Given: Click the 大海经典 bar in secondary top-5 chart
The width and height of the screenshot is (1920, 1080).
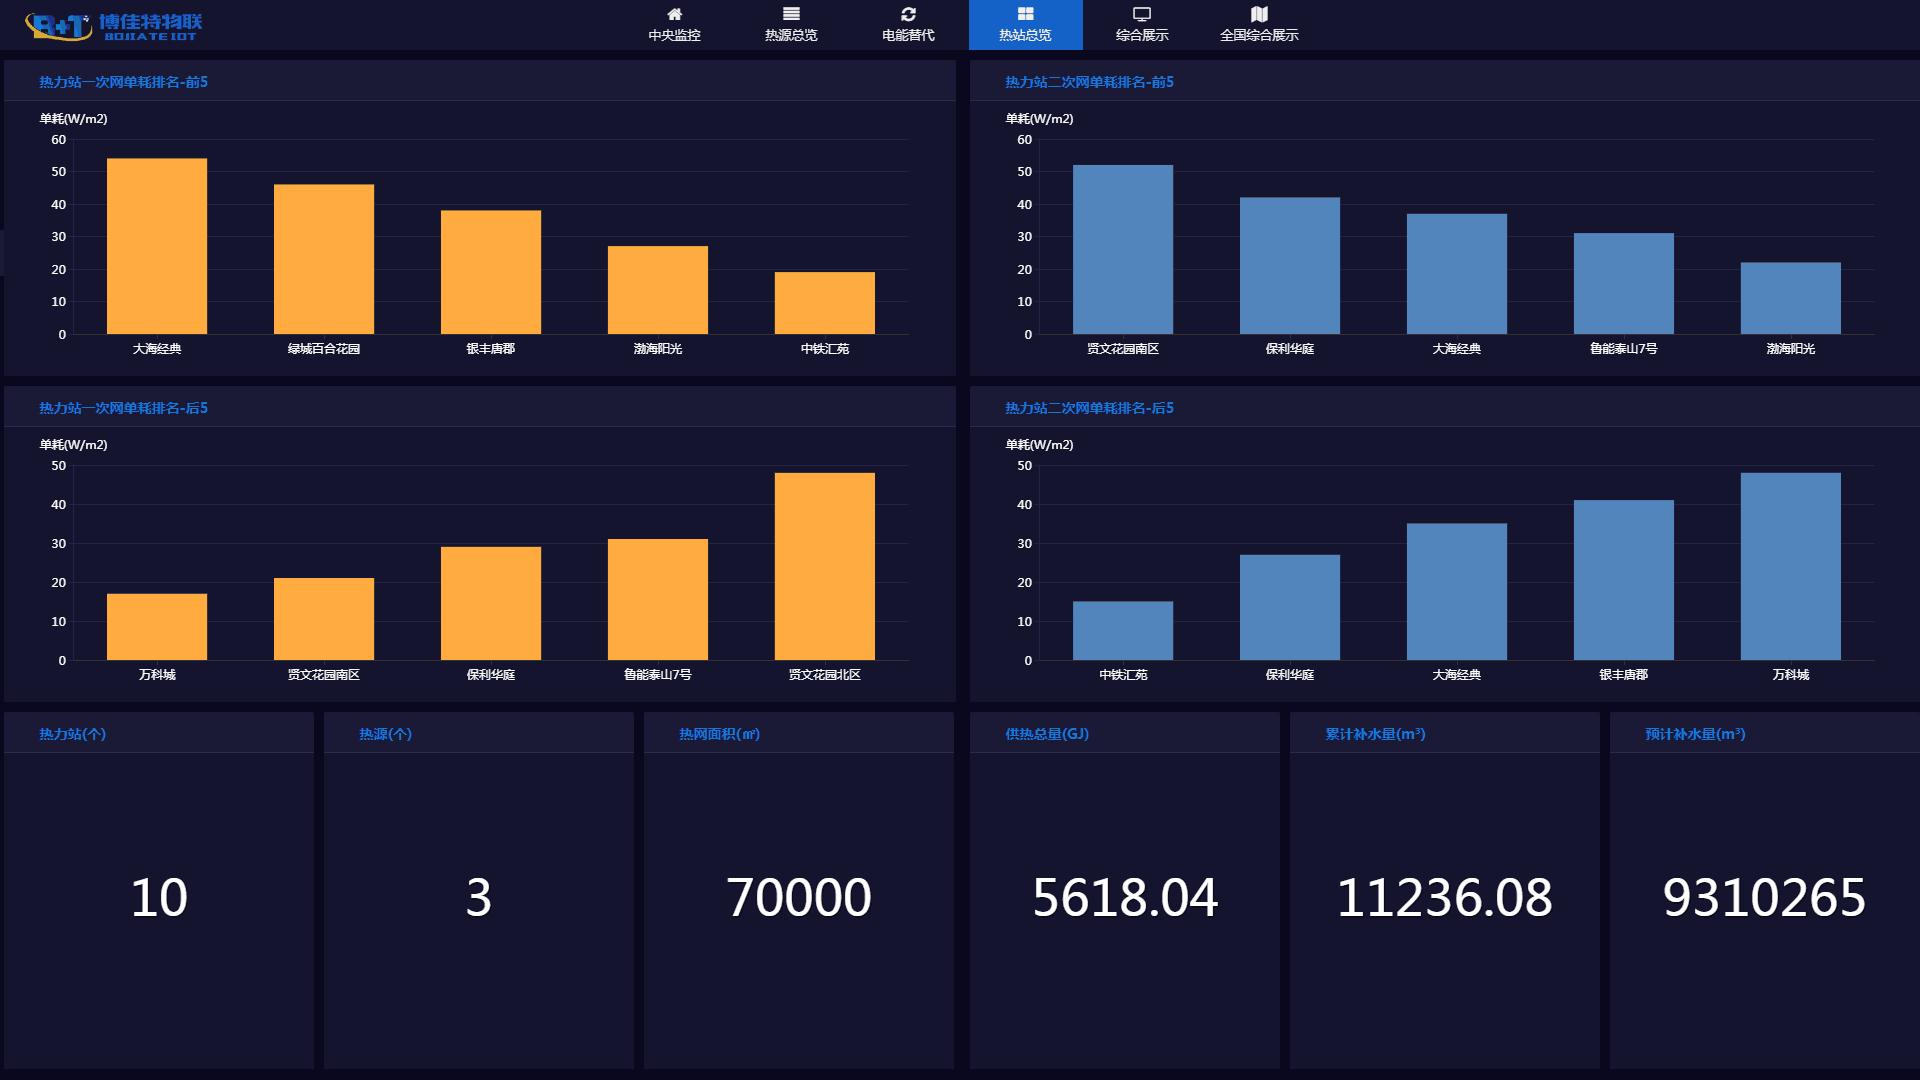Looking at the screenshot, I should click(1457, 274).
